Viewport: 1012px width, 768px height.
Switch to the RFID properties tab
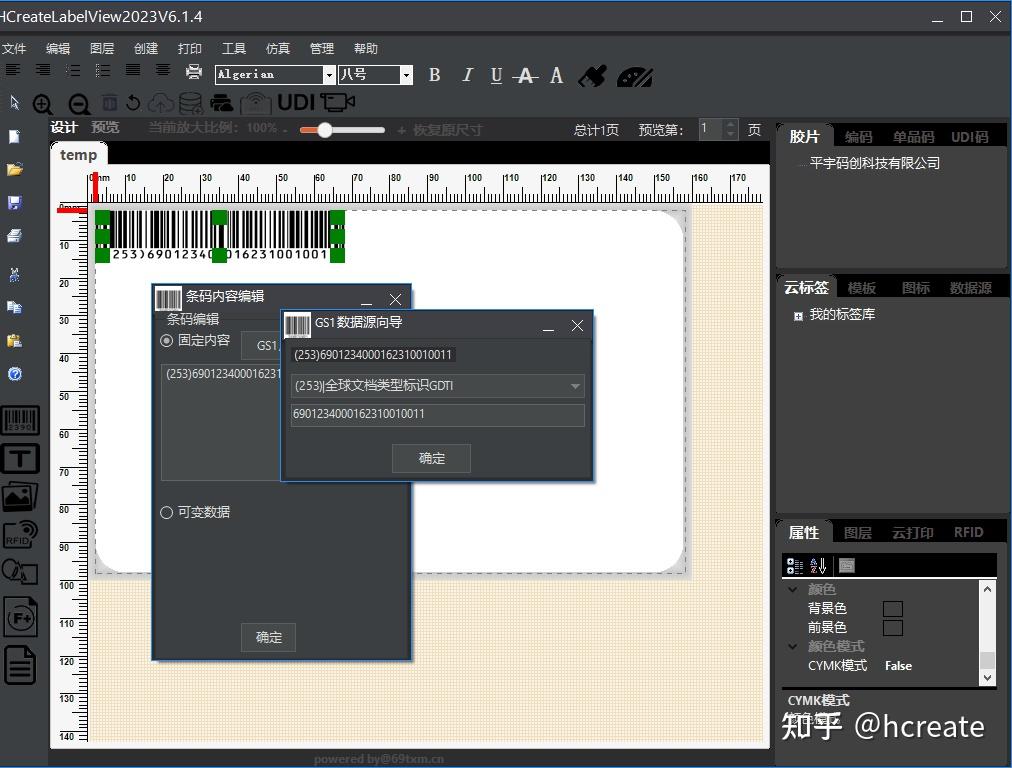pyautogui.click(x=968, y=532)
